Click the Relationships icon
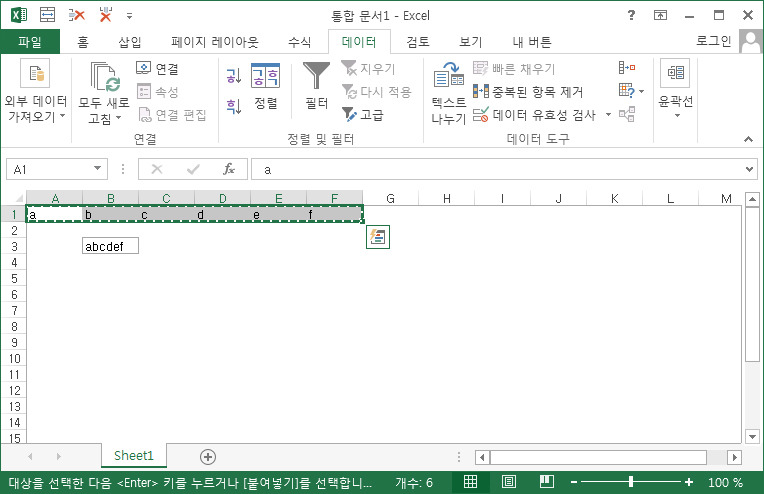 pyautogui.click(x=627, y=114)
